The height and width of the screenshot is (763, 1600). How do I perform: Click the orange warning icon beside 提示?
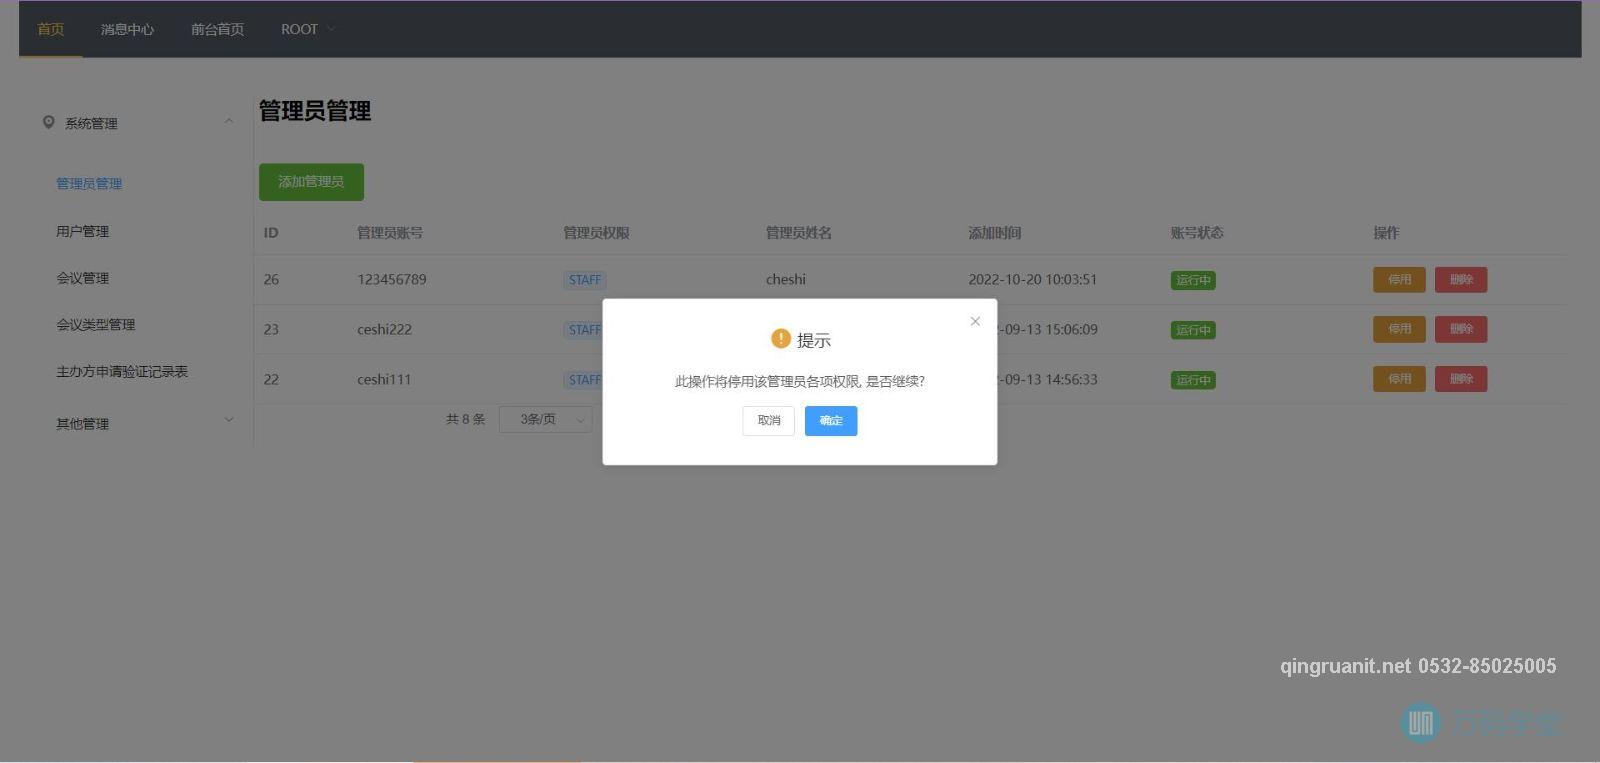pyautogui.click(x=781, y=339)
